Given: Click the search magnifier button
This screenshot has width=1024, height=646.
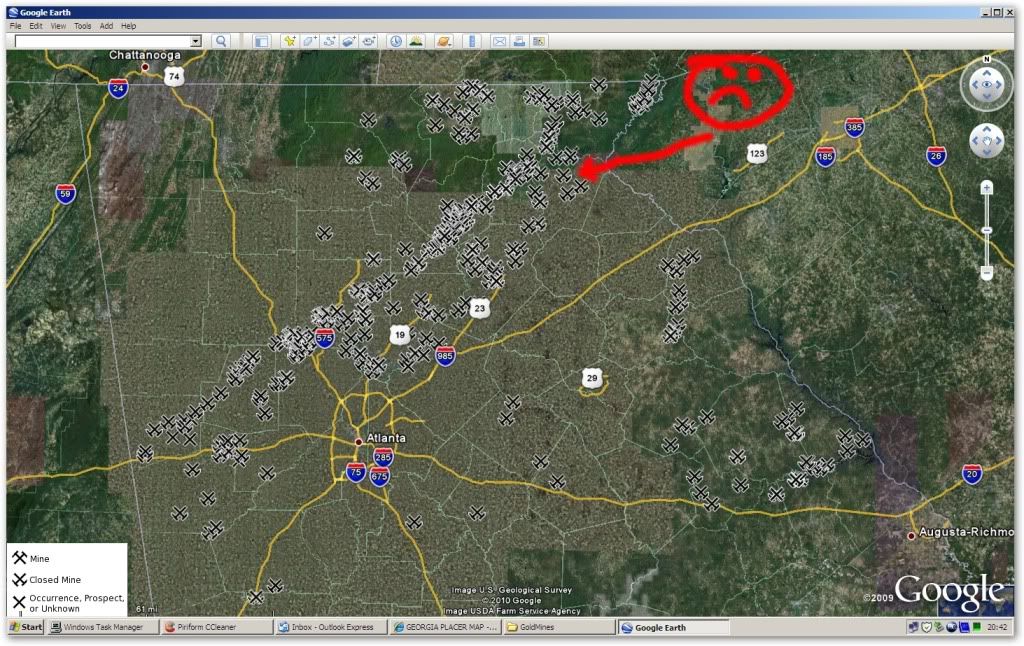Looking at the screenshot, I should [221, 41].
